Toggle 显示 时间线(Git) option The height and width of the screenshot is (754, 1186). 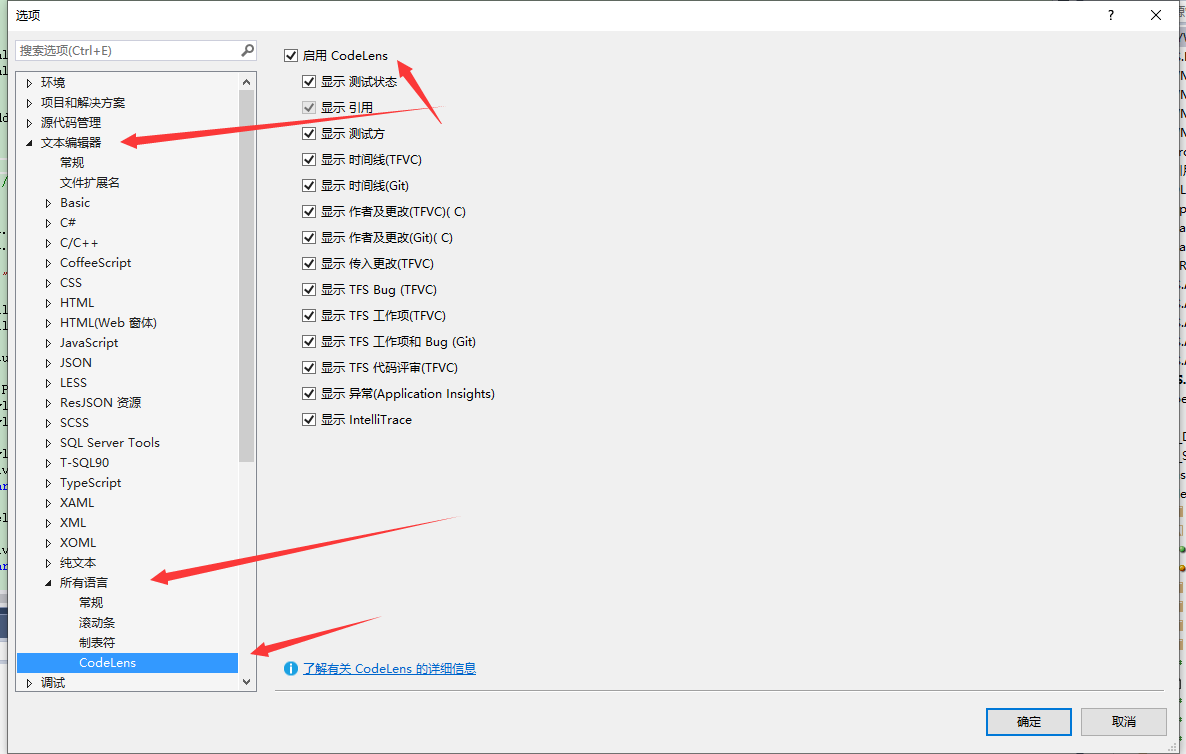click(310, 185)
